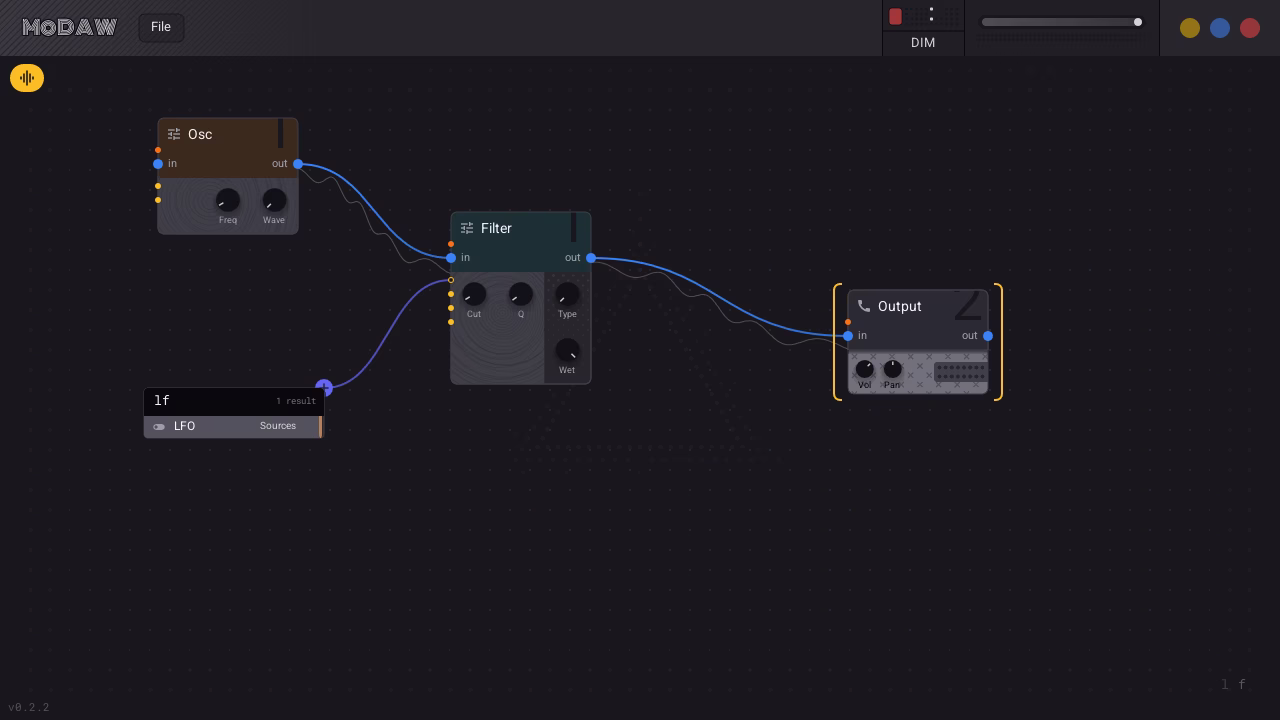
Task: Click the red circle in the top-right corner
Action: [1250, 28]
